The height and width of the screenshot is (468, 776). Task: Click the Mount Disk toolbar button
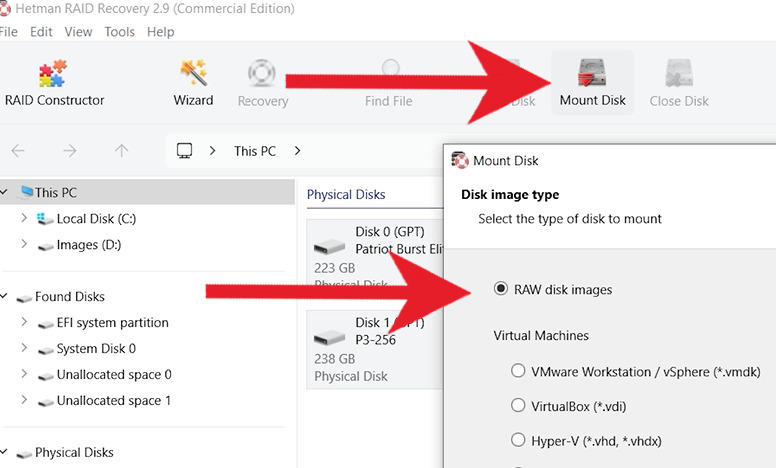[x=592, y=83]
